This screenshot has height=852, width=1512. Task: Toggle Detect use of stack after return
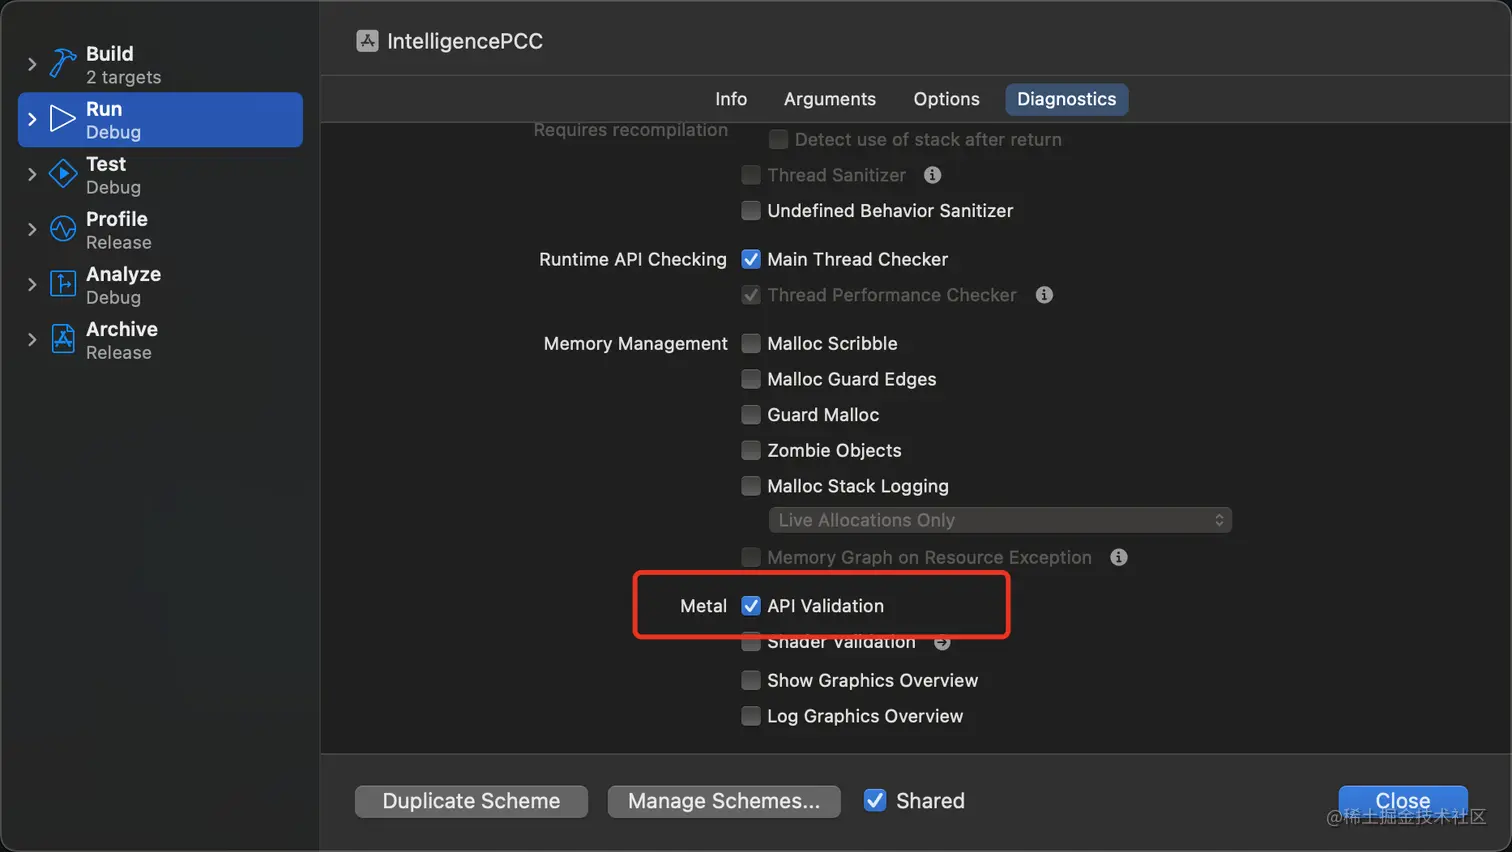click(x=778, y=139)
